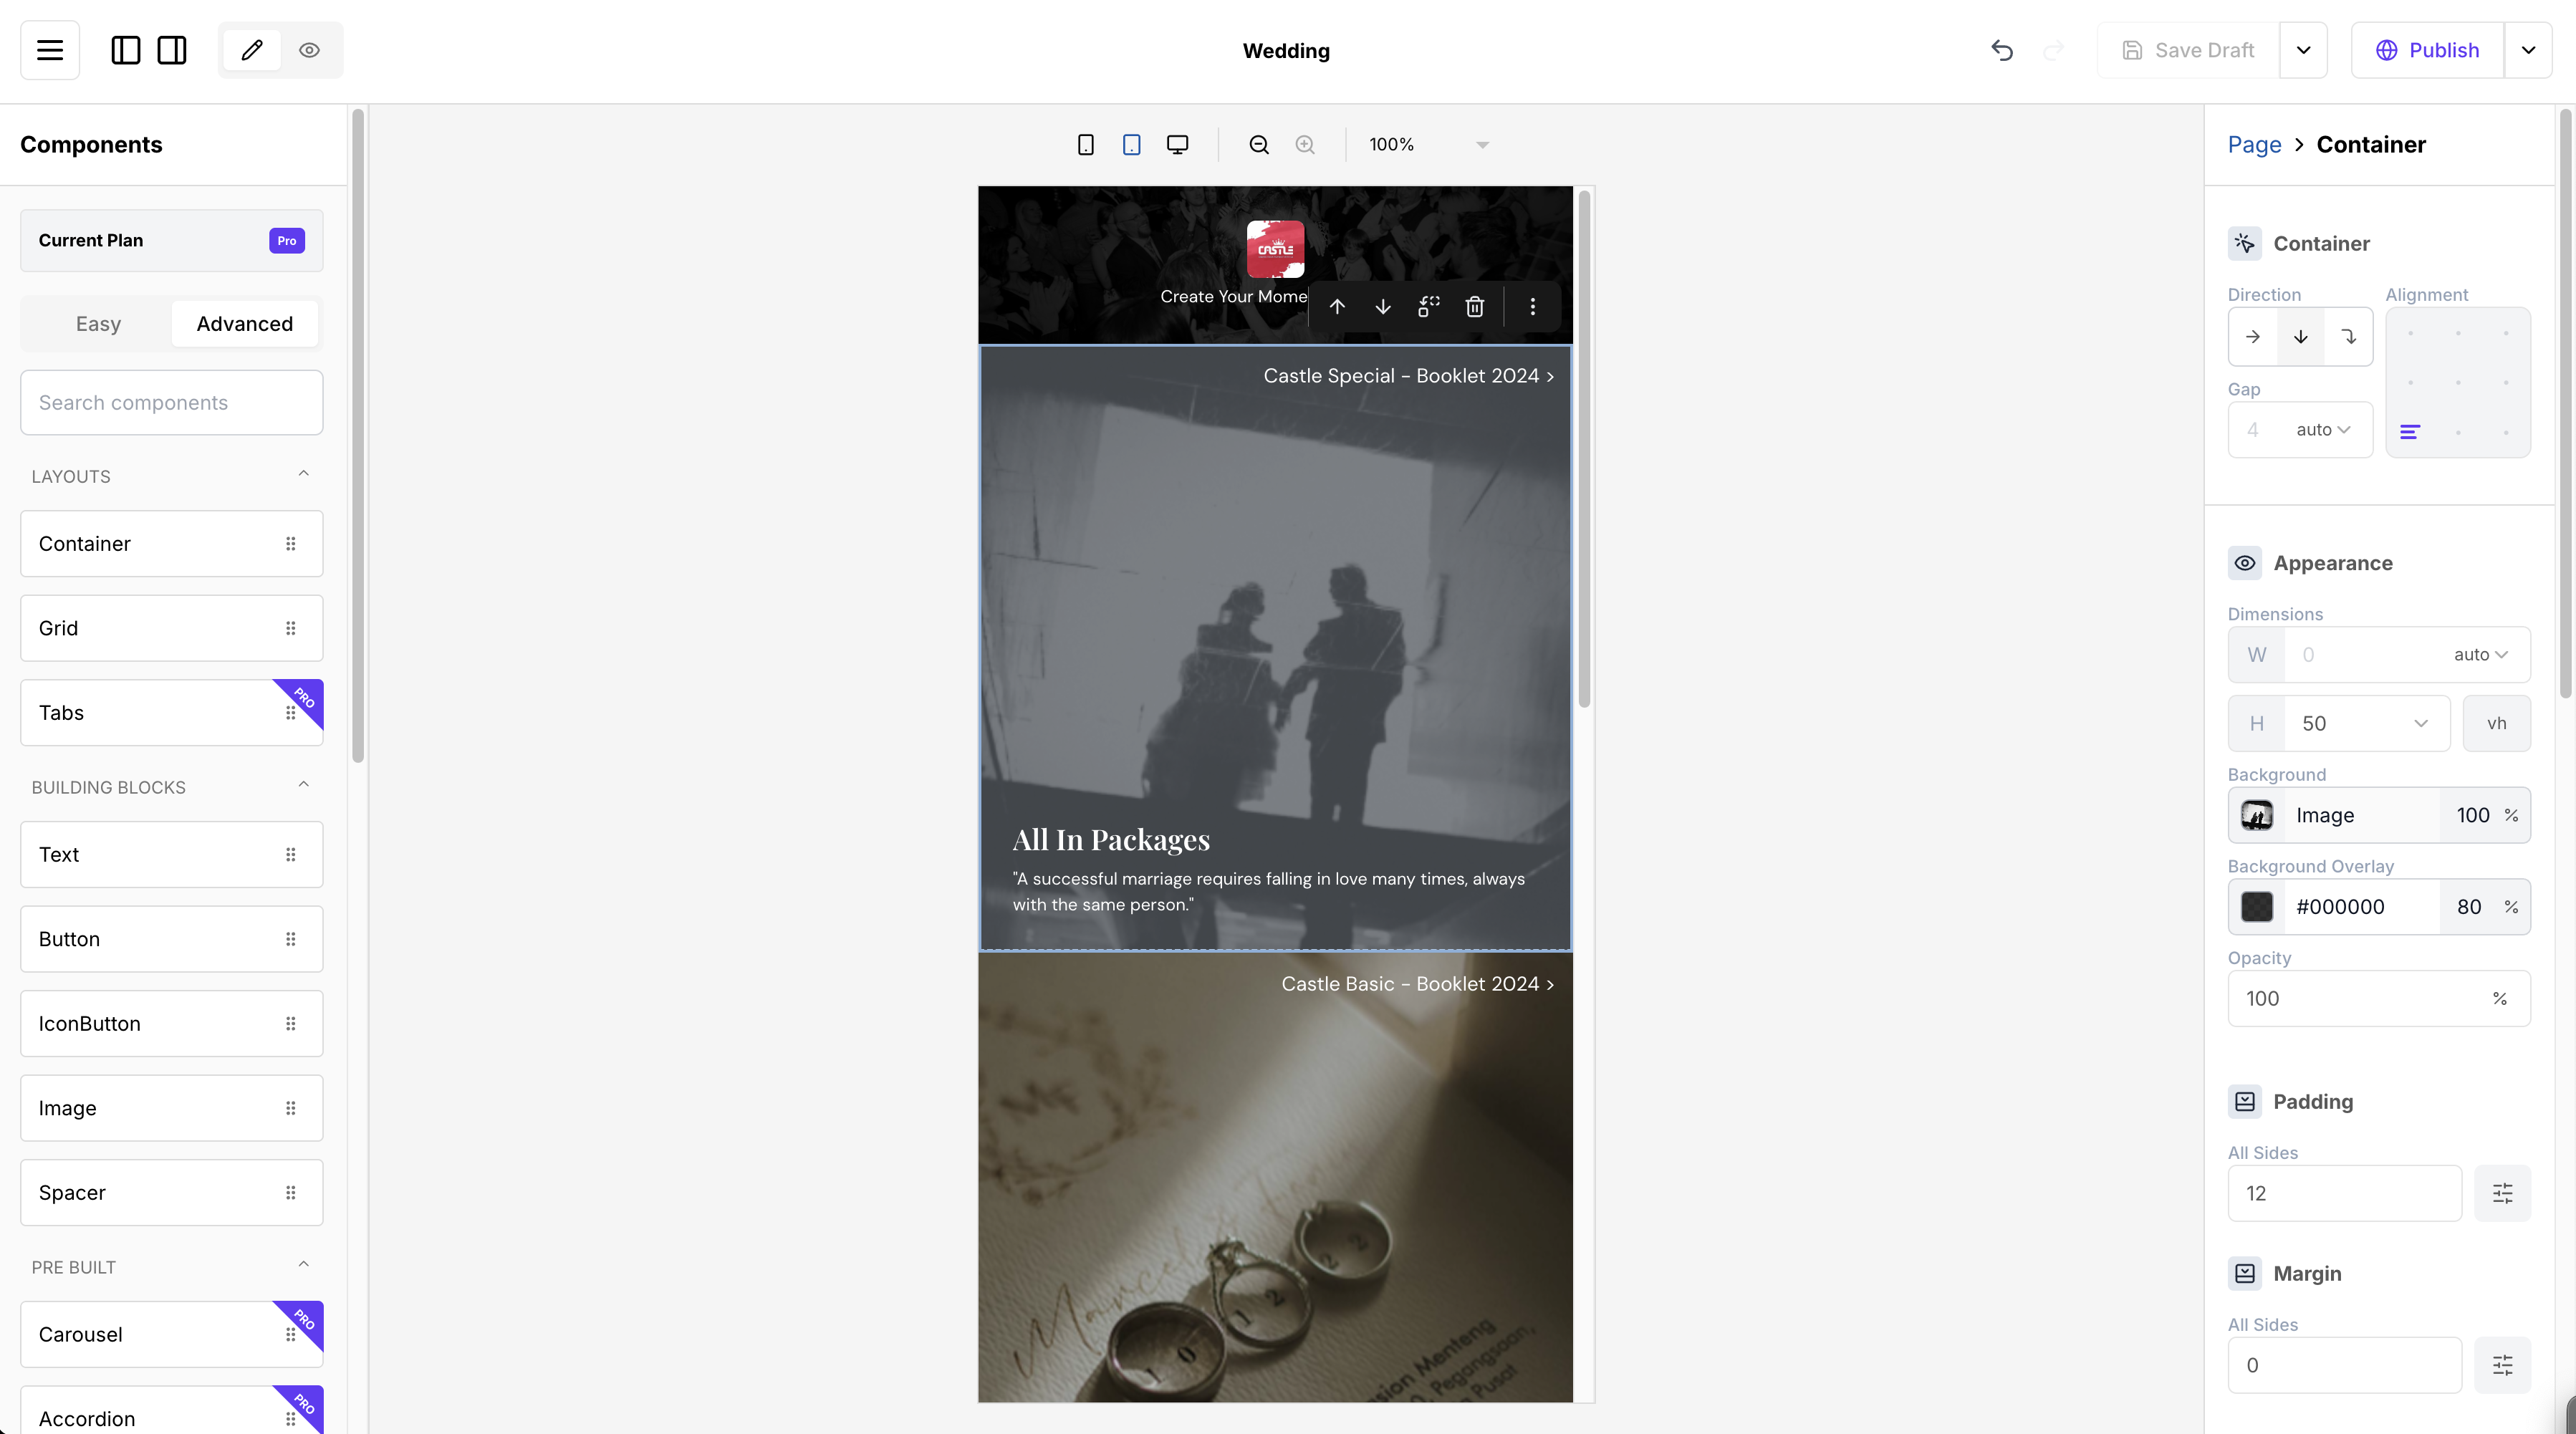The image size is (2576, 1434).
Task: Select desktop device preview
Action: 1178,145
